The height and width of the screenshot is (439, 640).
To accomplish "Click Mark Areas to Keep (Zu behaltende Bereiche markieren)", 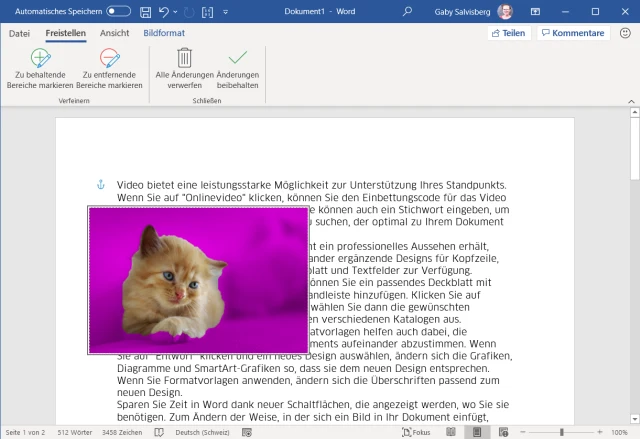I will point(40,68).
